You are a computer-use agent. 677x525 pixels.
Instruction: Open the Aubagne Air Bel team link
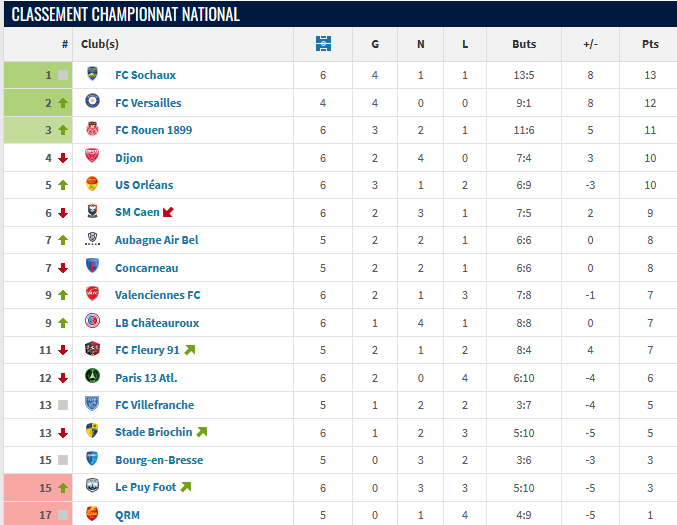pyautogui.click(x=156, y=240)
